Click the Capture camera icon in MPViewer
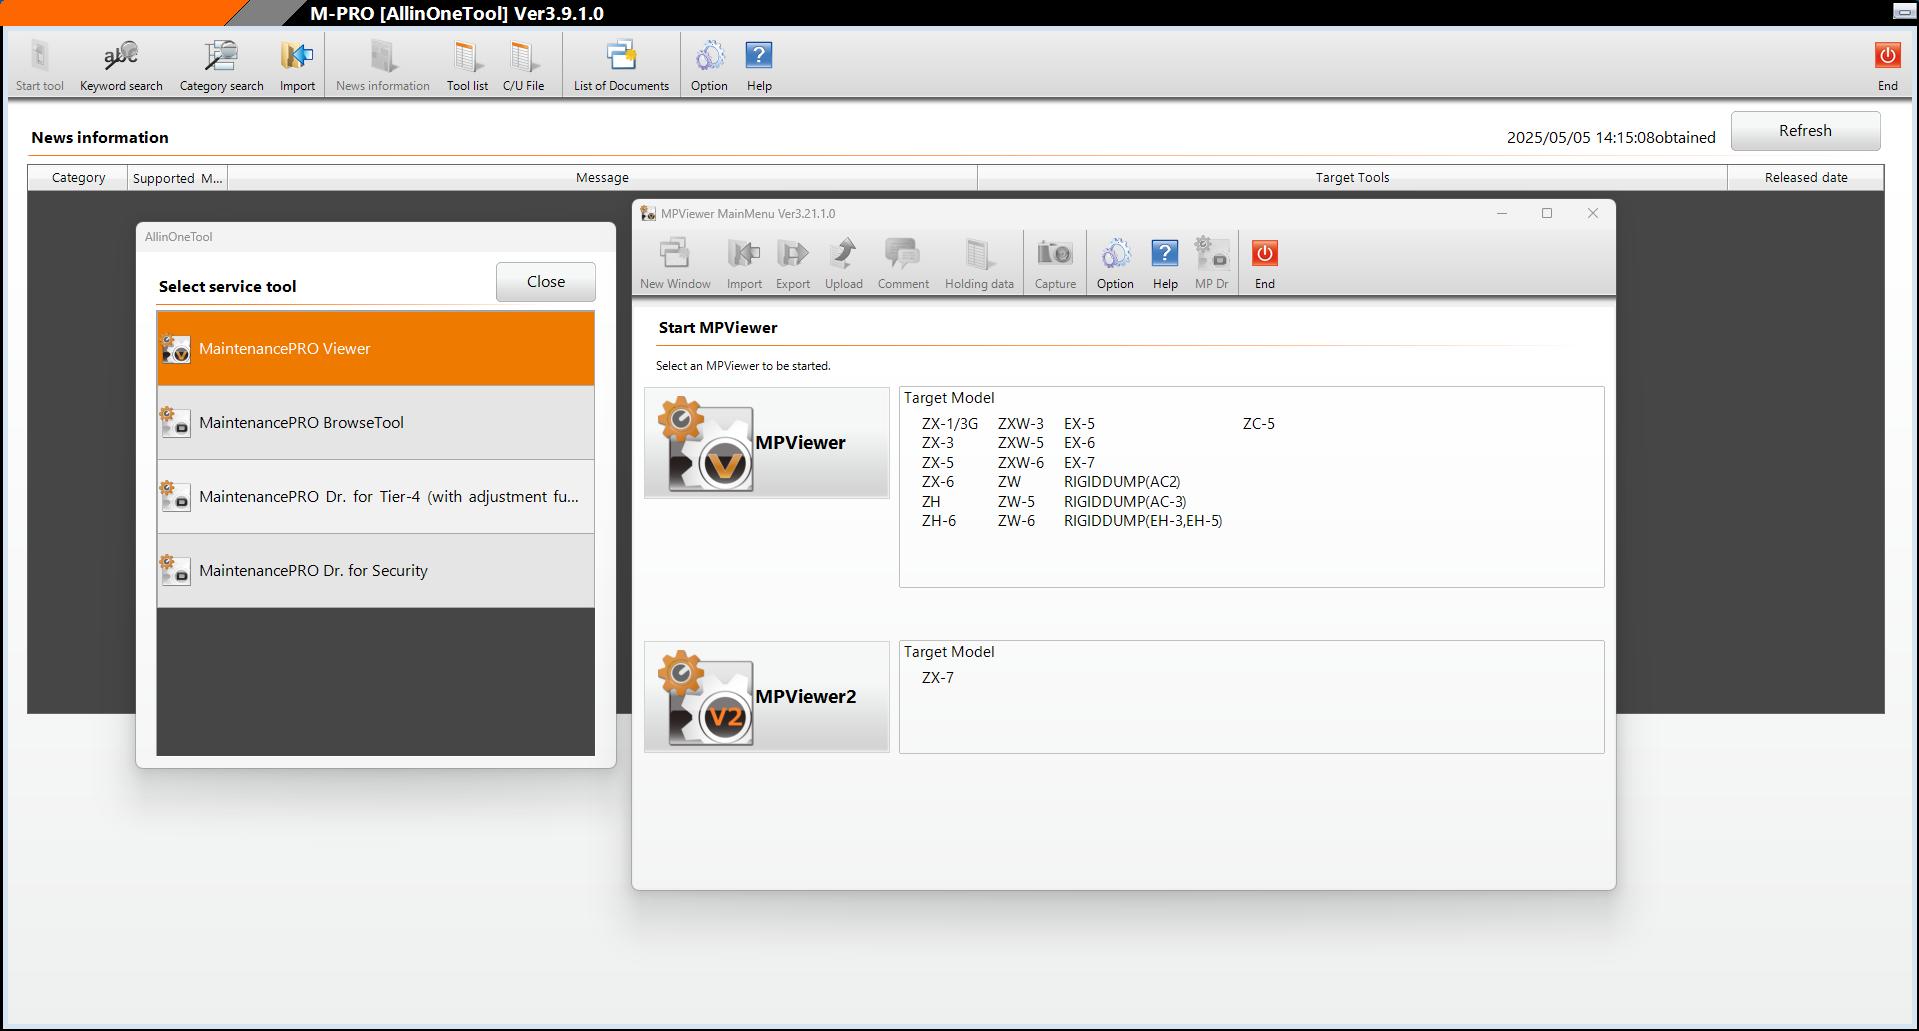Viewport: 1919px width, 1031px height. 1055,264
